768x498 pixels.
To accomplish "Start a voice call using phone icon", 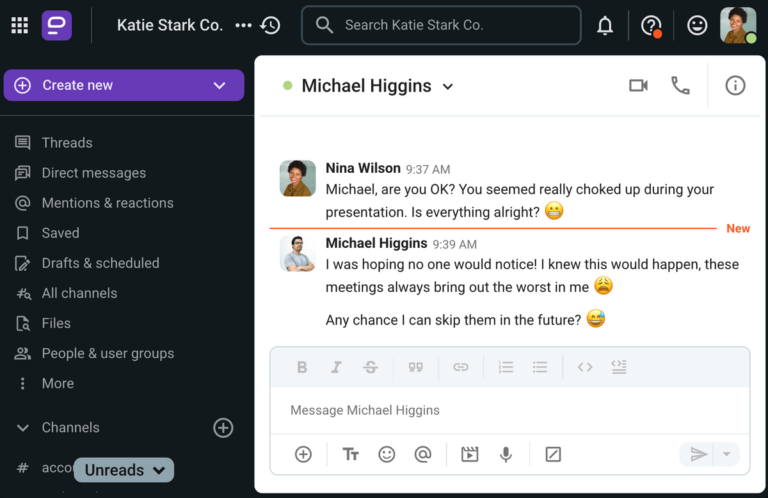I will [680, 86].
